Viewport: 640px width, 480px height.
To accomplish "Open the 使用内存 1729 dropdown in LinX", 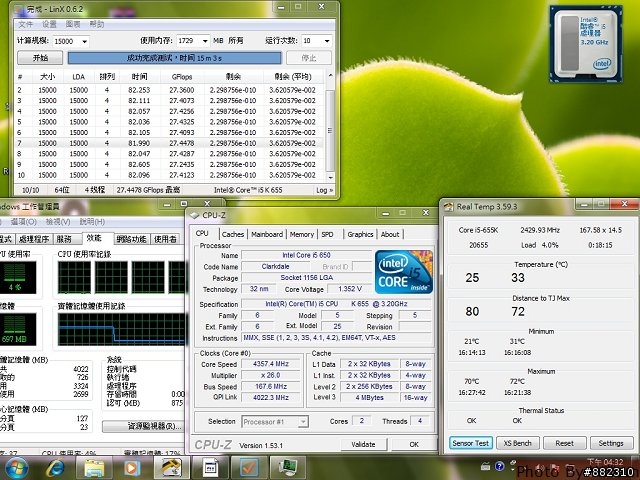I will [204, 40].
